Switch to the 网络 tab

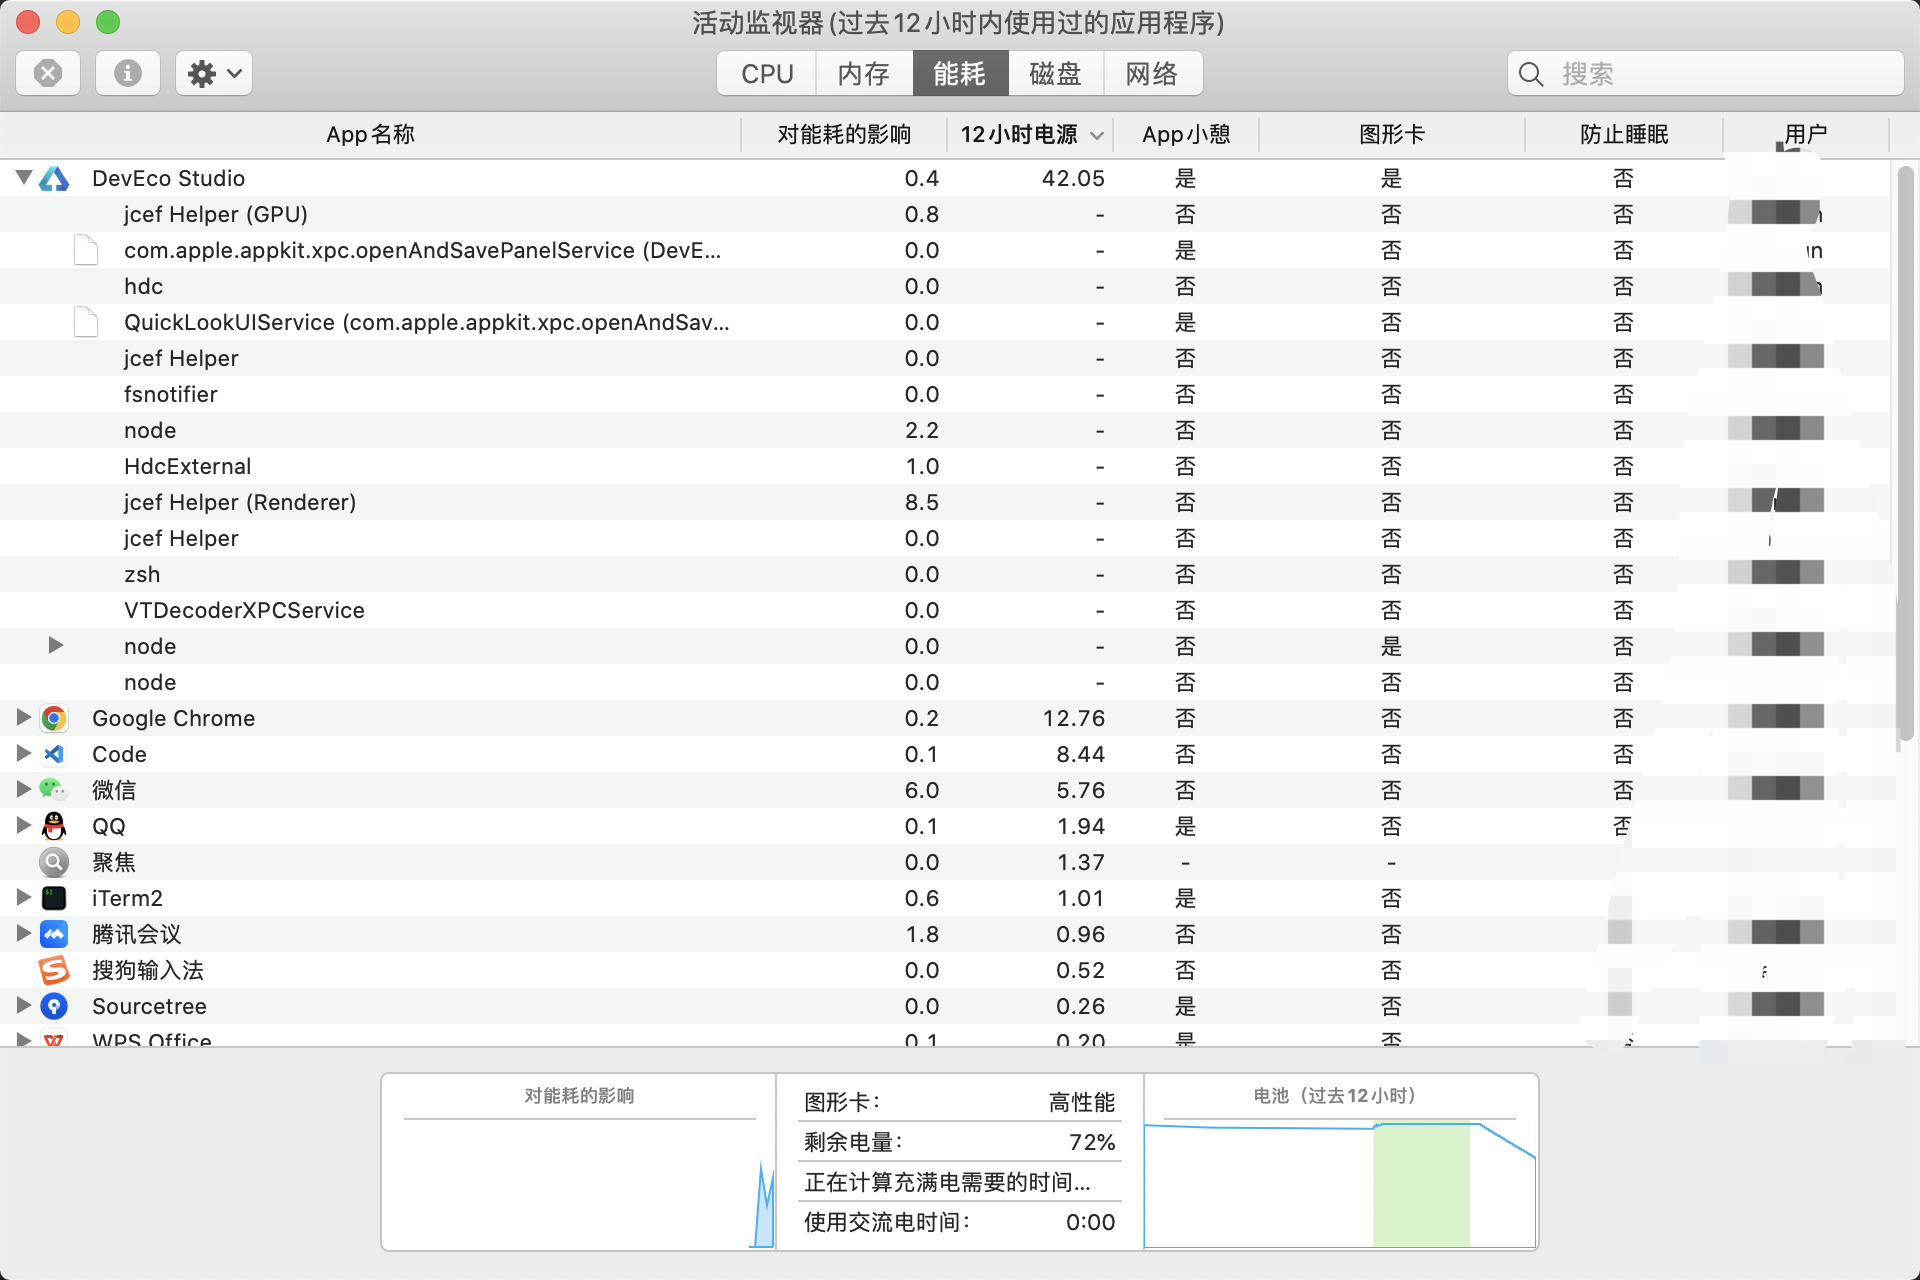coord(1153,74)
